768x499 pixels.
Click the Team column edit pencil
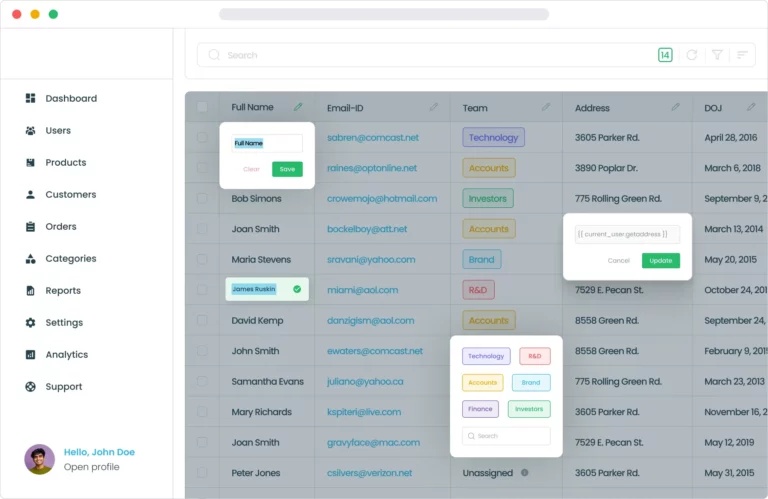pos(546,107)
